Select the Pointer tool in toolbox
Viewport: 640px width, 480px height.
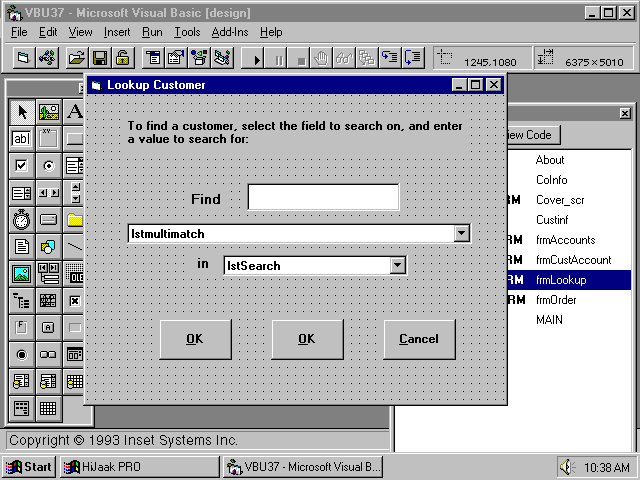click(21, 112)
